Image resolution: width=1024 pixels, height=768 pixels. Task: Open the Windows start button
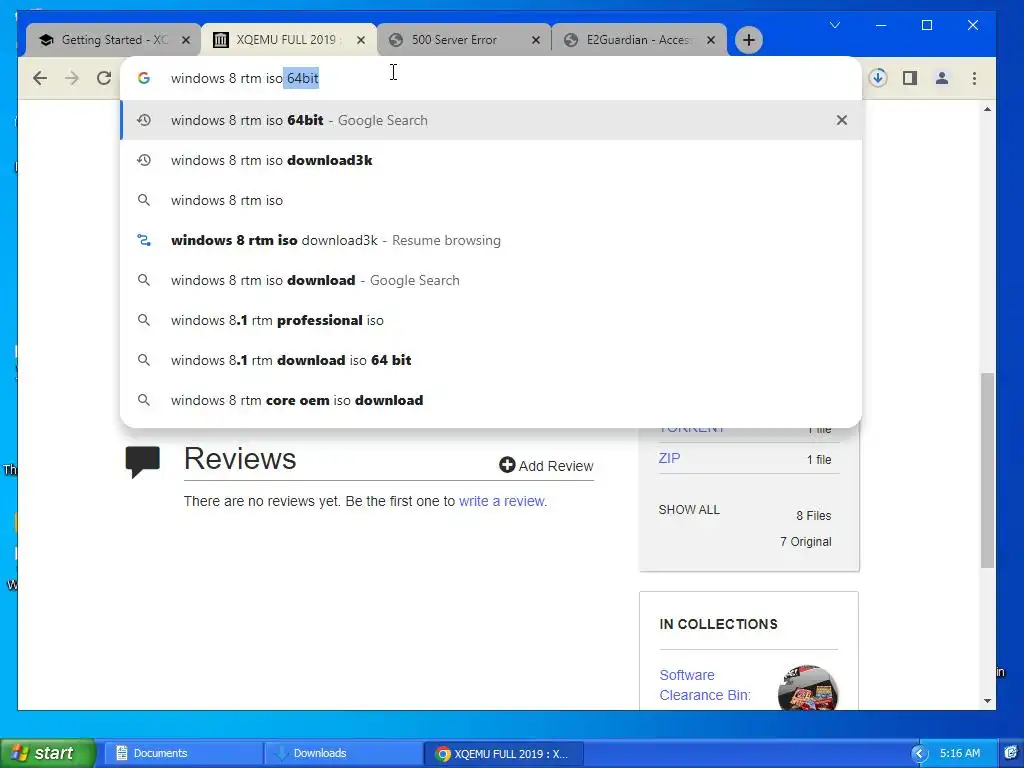(47, 753)
